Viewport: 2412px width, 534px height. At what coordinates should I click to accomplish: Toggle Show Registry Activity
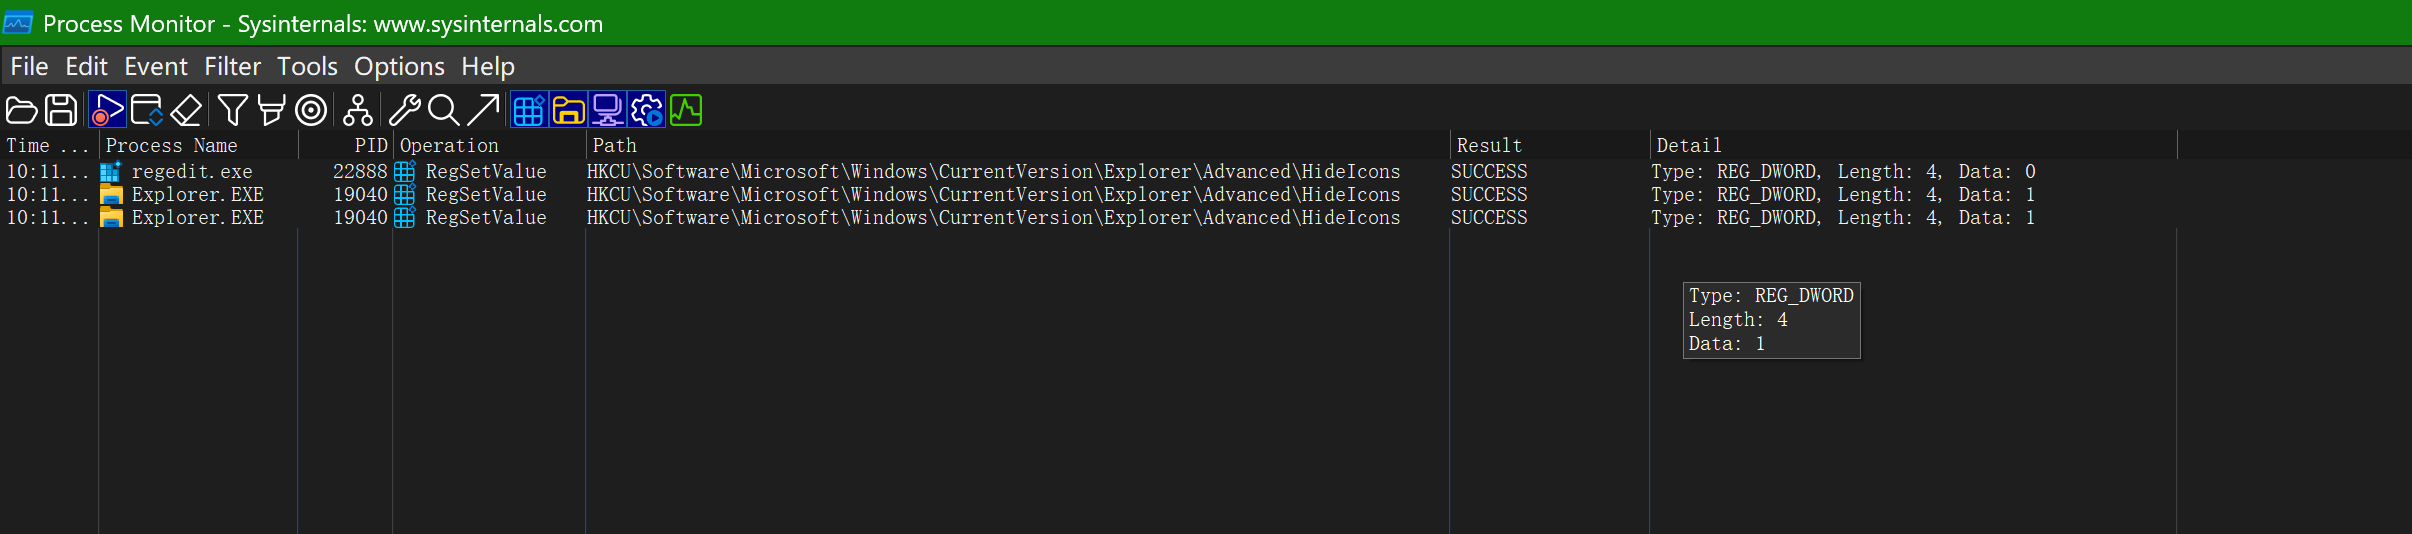point(529,110)
